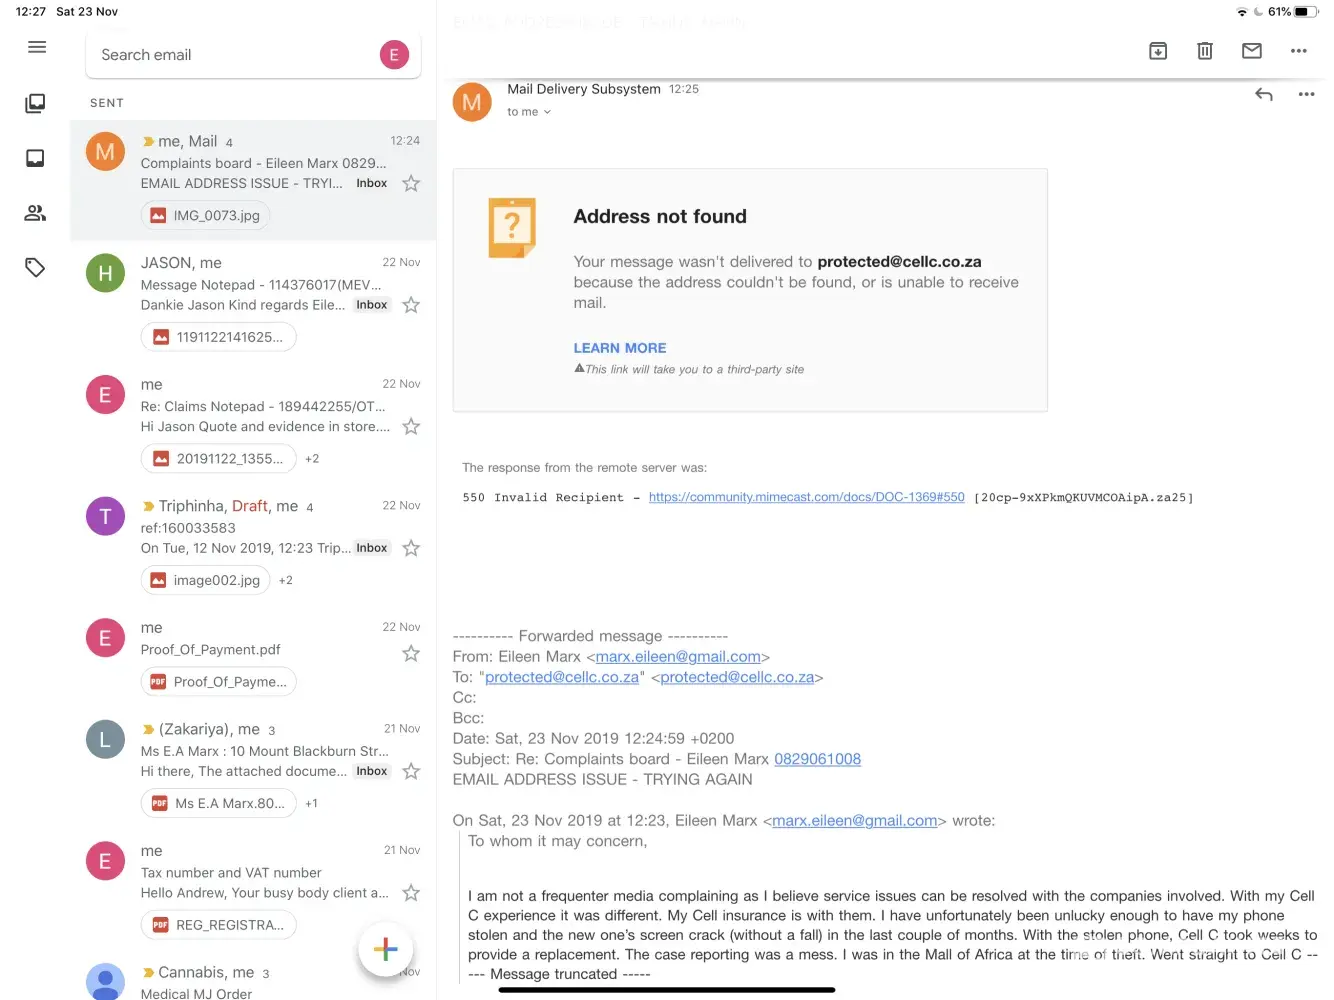Open message-level more options beside reply
This screenshot has height=1000, width=1334.
1306,94
